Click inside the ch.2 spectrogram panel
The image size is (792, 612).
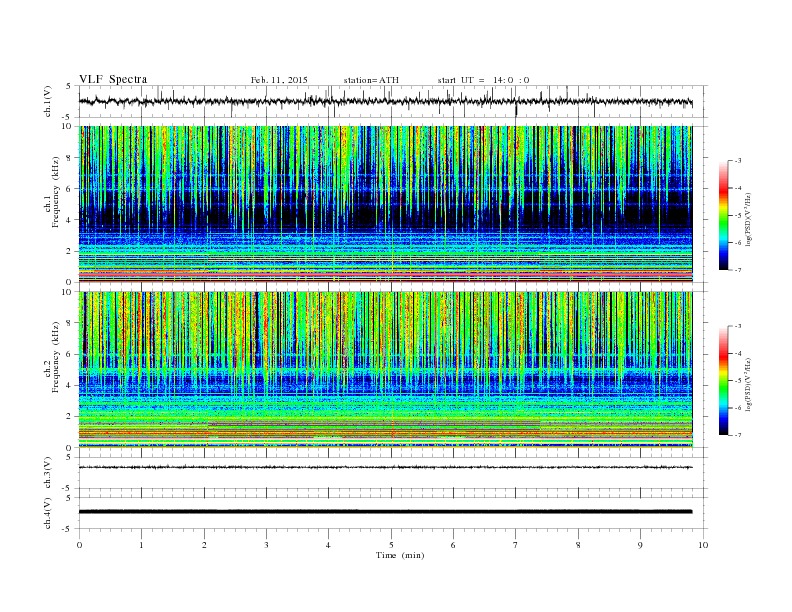[x=385, y=369]
